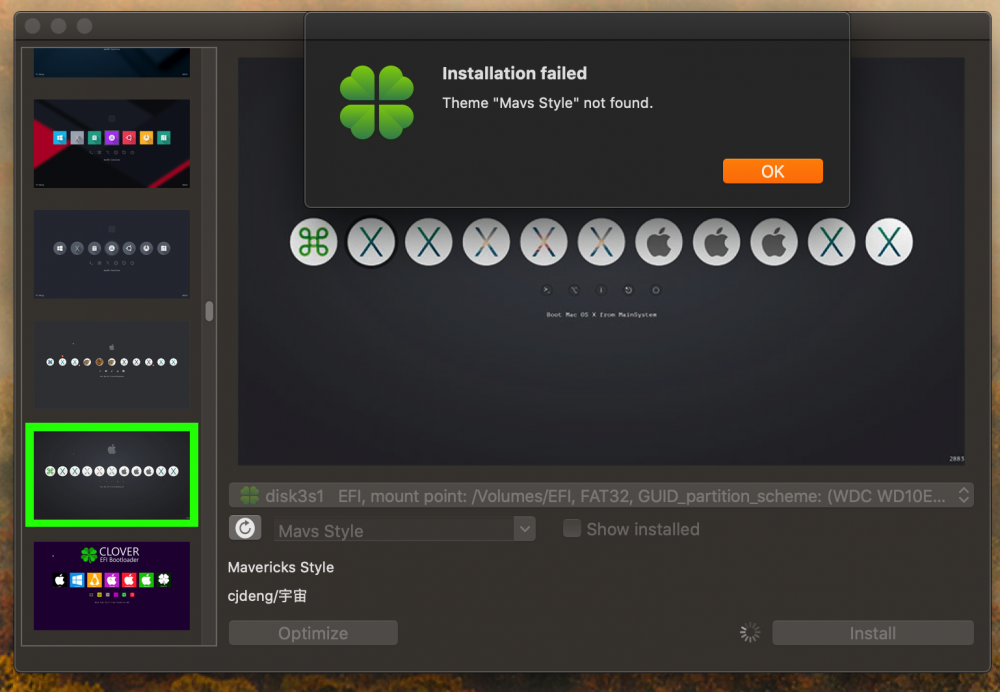
Task: Click the theme list vertical scrollbar handle
Action: 209,311
